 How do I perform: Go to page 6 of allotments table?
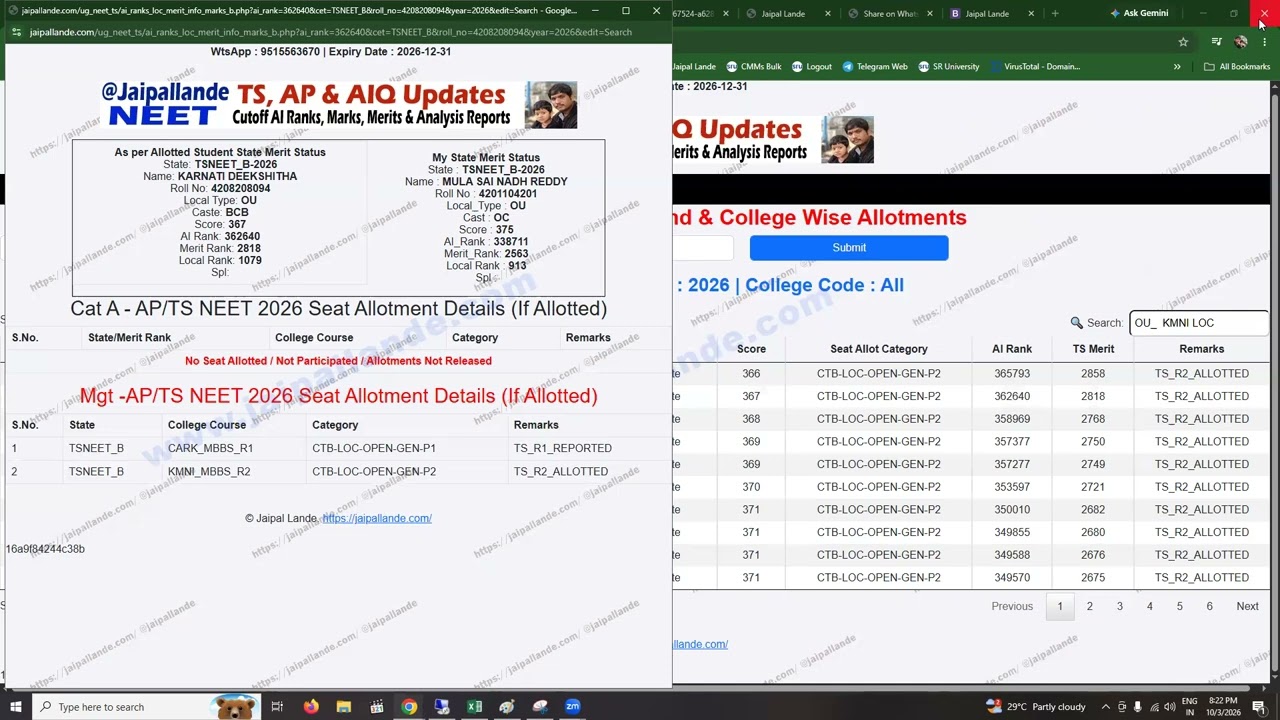[1209, 606]
